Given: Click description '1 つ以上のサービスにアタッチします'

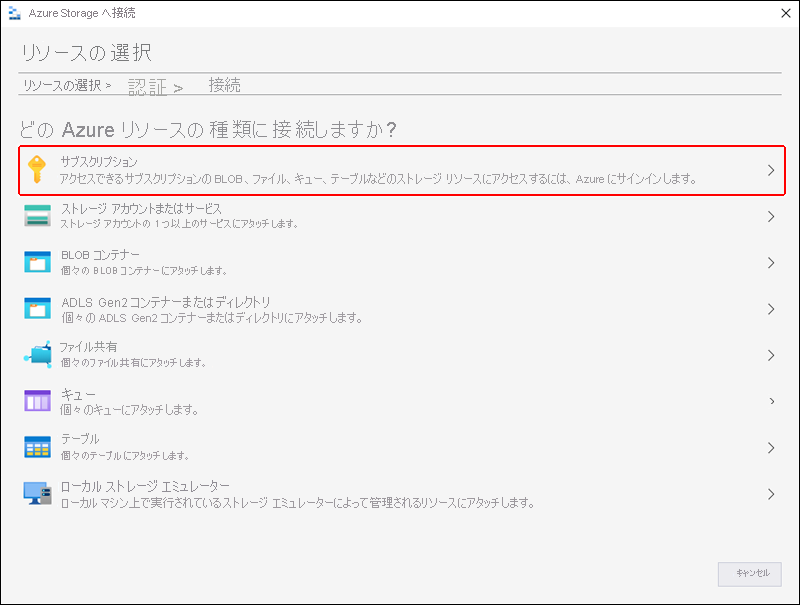Looking at the screenshot, I should (x=179, y=223).
